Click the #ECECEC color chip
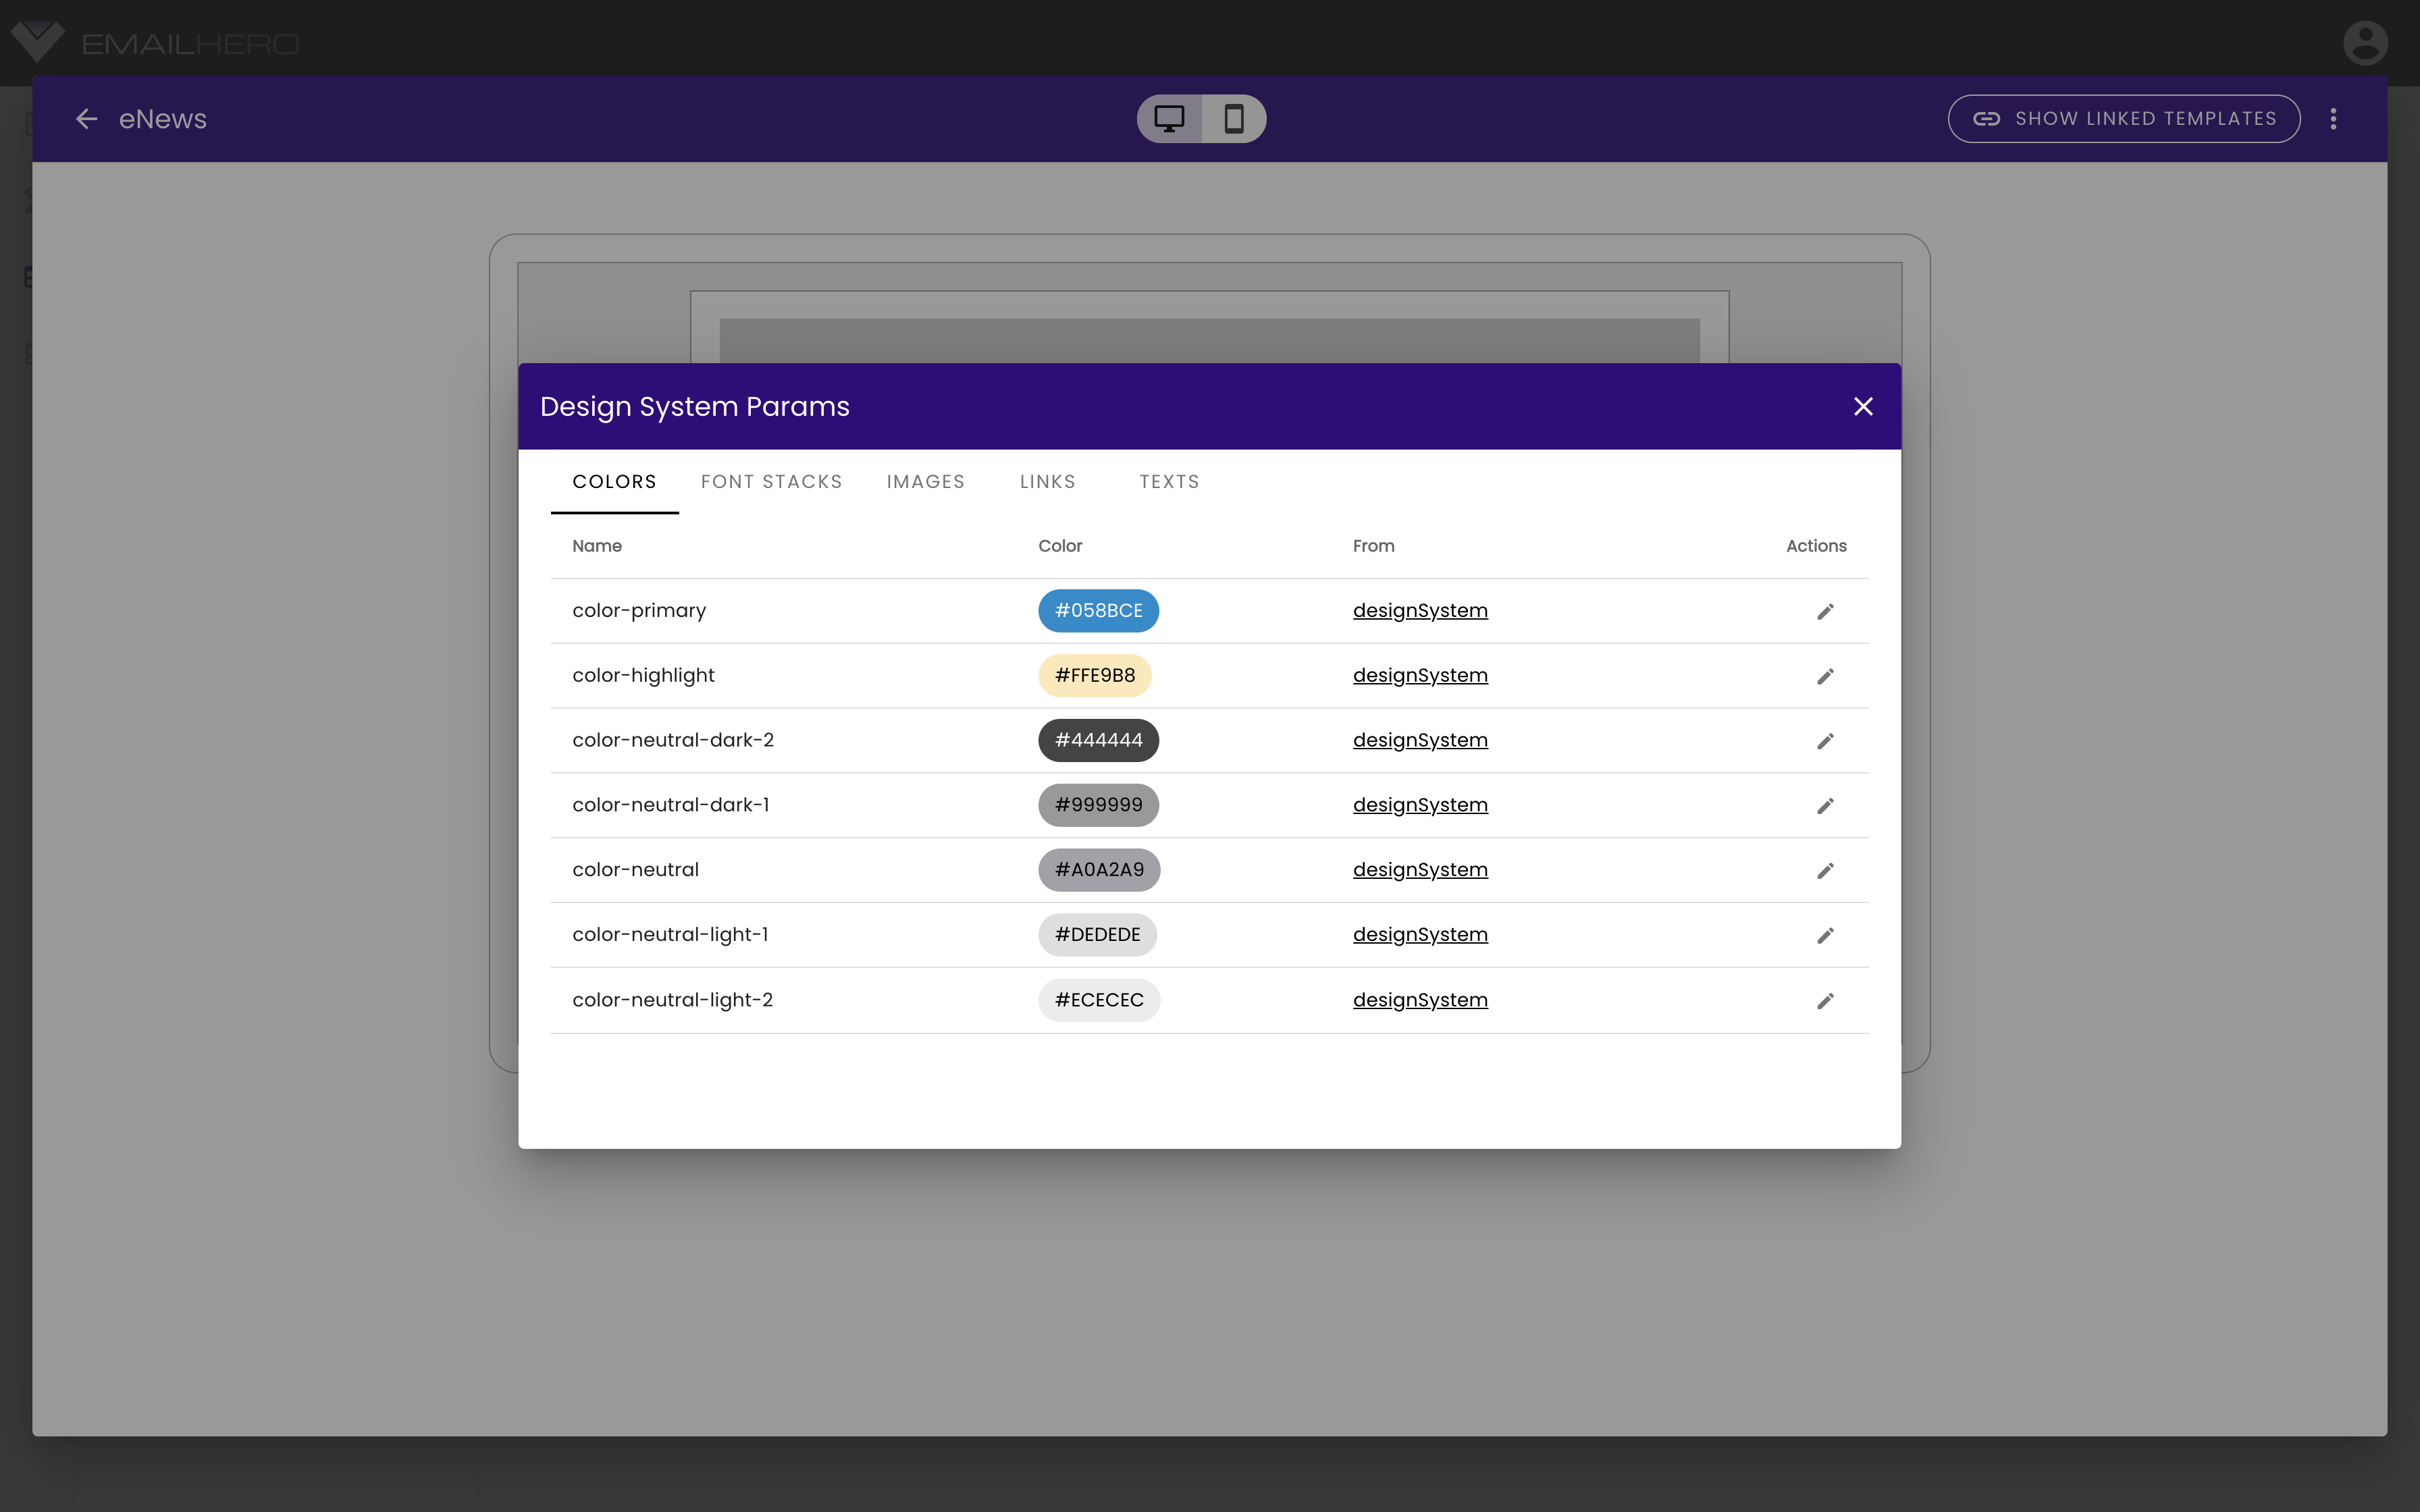 pyautogui.click(x=1099, y=1000)
